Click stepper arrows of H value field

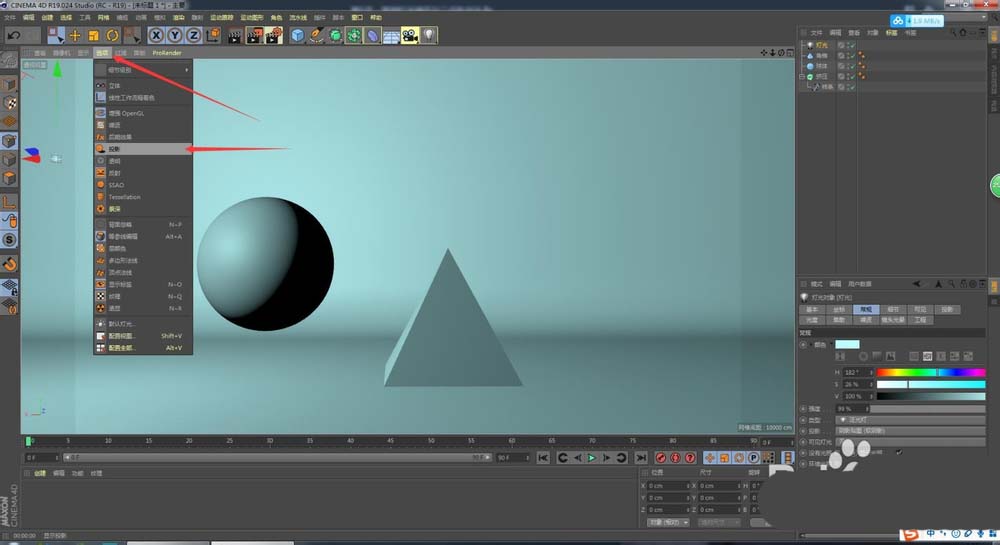point(871,372)
